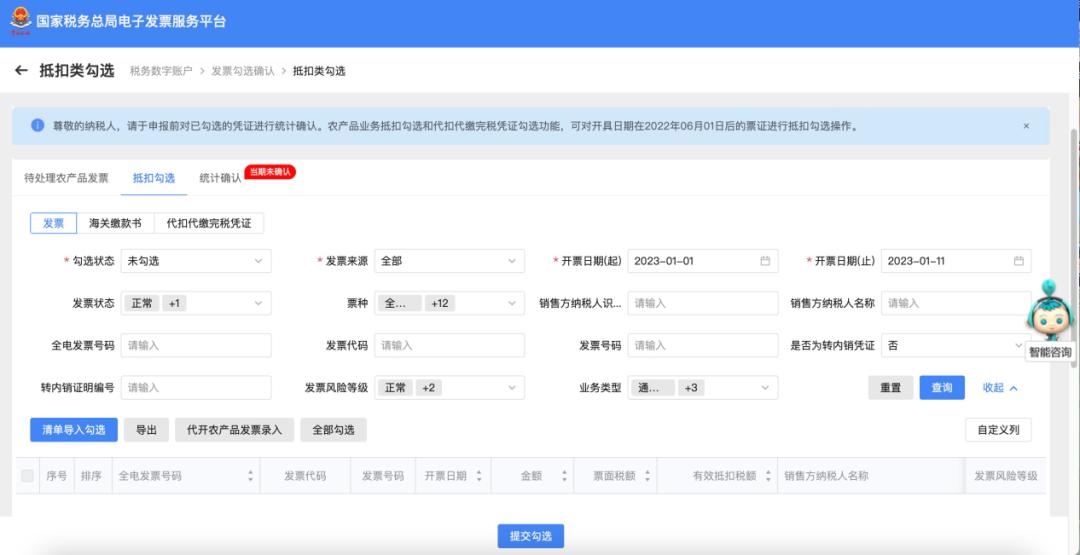1080x555 pixels.
Task: Switch to the 统计确认 tab
Action: (x=220, y=178)
